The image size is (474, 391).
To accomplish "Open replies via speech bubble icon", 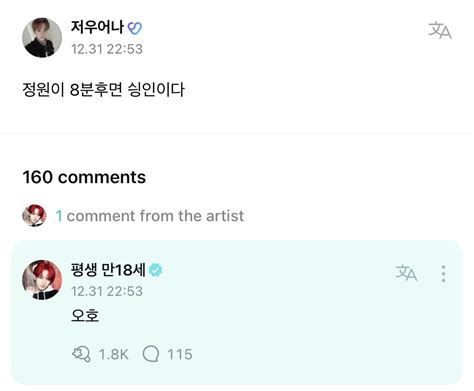I will (x=151, y=354).
